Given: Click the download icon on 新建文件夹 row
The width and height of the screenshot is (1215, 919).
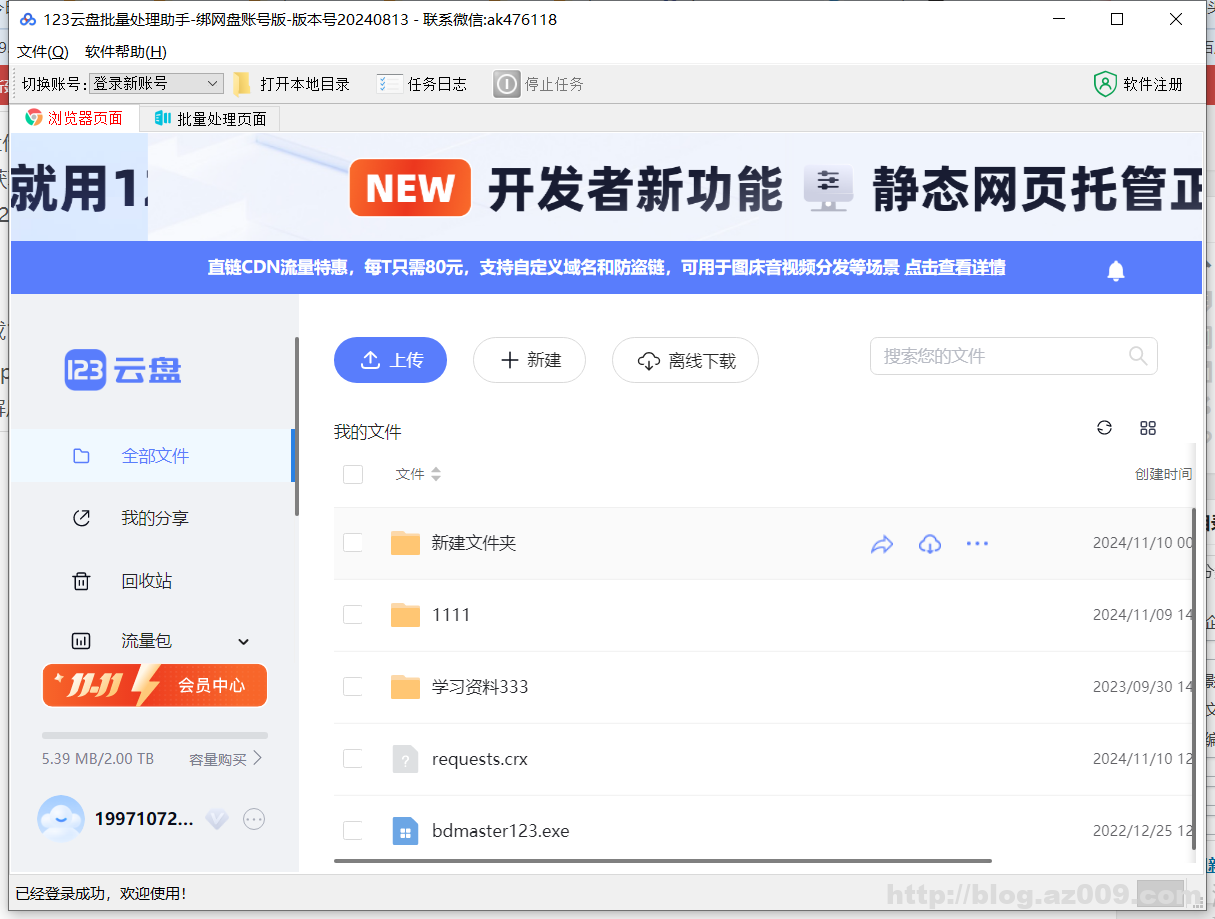Looking at the screenshot, I should (930, 544).
